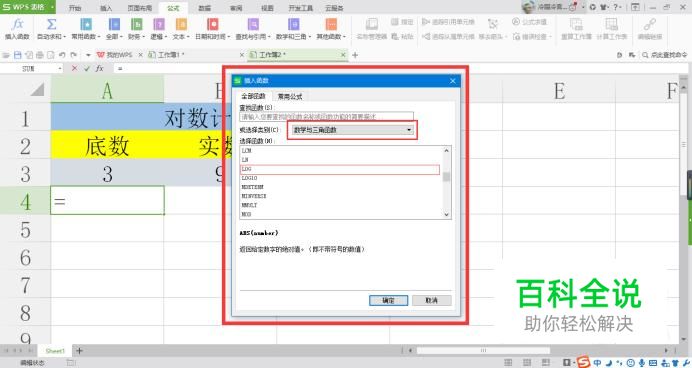Viewport: 692px width, 368px height.
Task: Click the save icon in quick toolbar
Action: (18, 55)
